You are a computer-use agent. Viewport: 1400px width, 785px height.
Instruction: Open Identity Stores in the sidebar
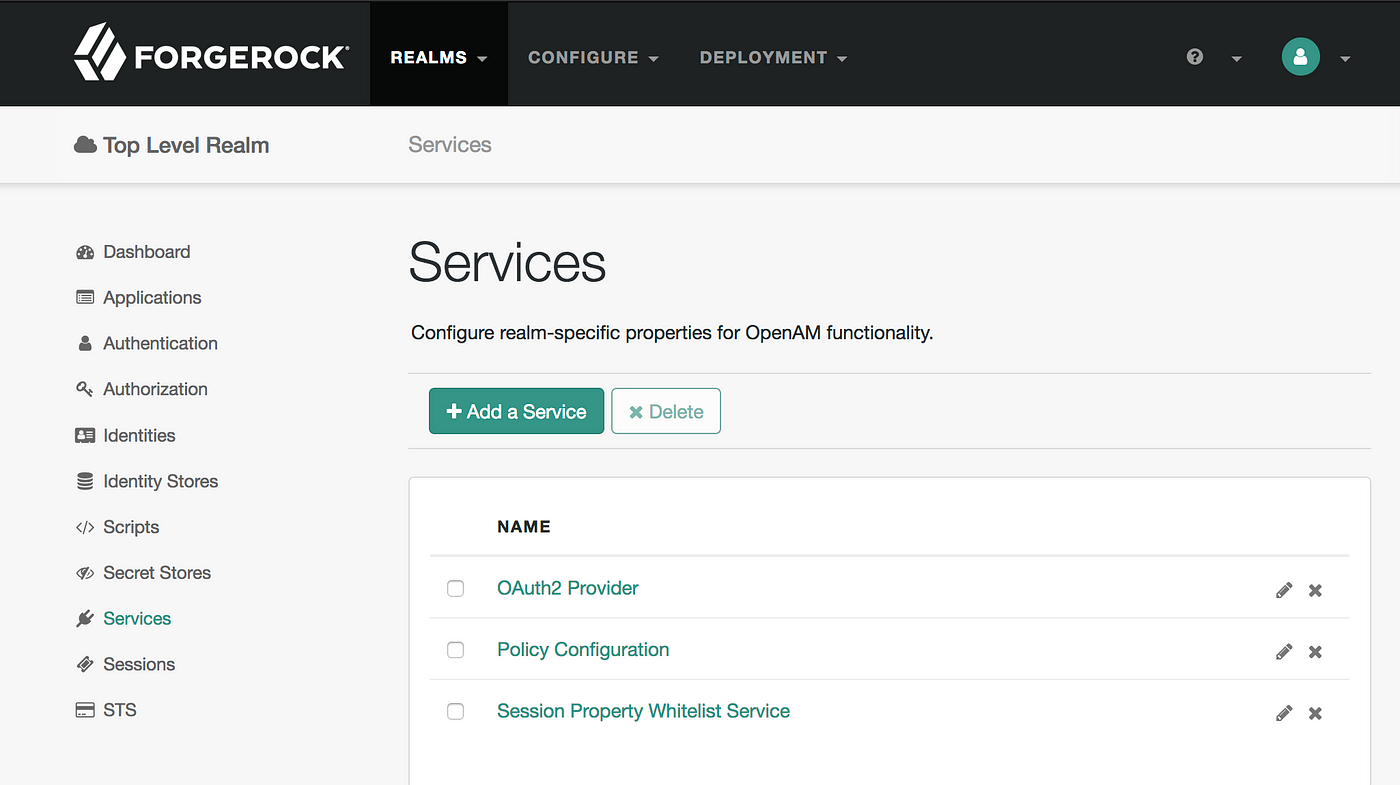(x=160, y=481)
